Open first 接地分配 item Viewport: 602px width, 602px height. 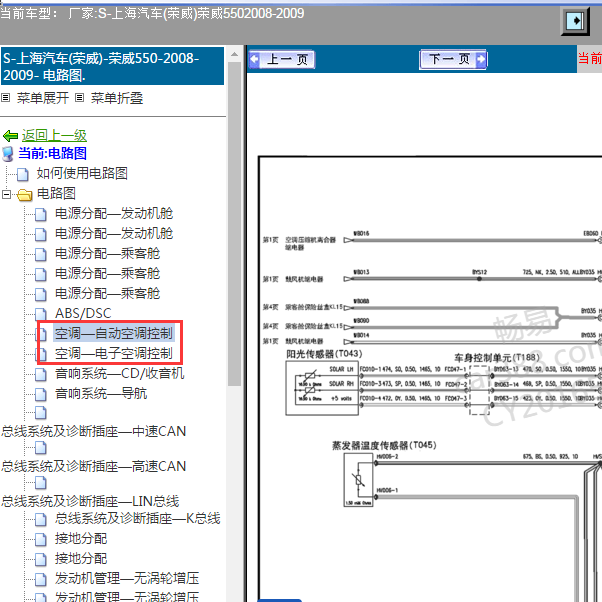pos(81,538)
